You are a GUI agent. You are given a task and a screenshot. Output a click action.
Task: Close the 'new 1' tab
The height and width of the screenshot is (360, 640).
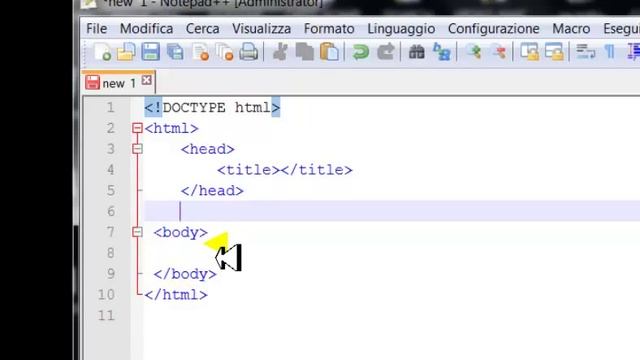[x=147, y=80]
